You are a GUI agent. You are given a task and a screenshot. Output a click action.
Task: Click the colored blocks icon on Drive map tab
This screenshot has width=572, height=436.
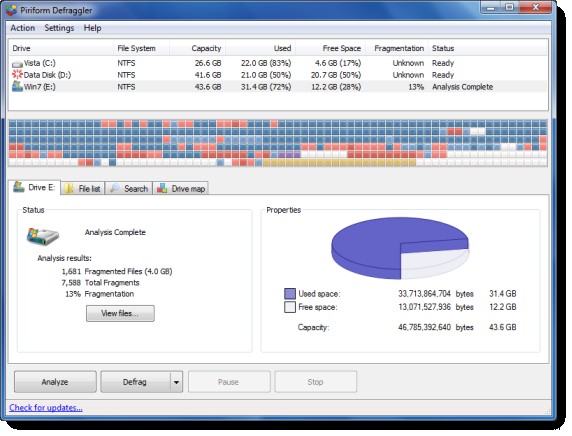click(162, 189)
